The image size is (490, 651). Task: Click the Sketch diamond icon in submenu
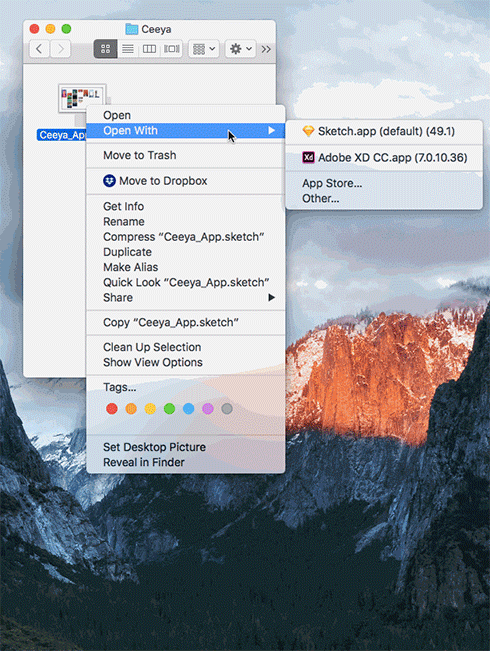coord(308,131)
